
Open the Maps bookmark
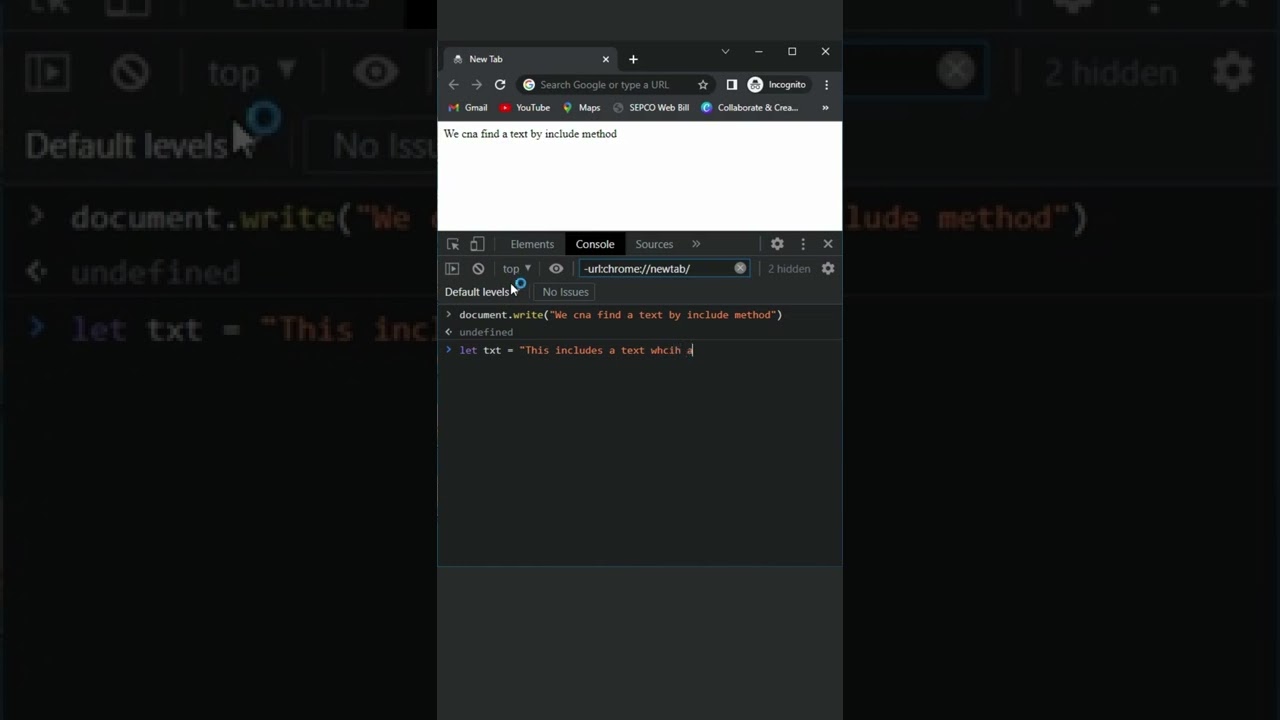[x=581, y=108]
